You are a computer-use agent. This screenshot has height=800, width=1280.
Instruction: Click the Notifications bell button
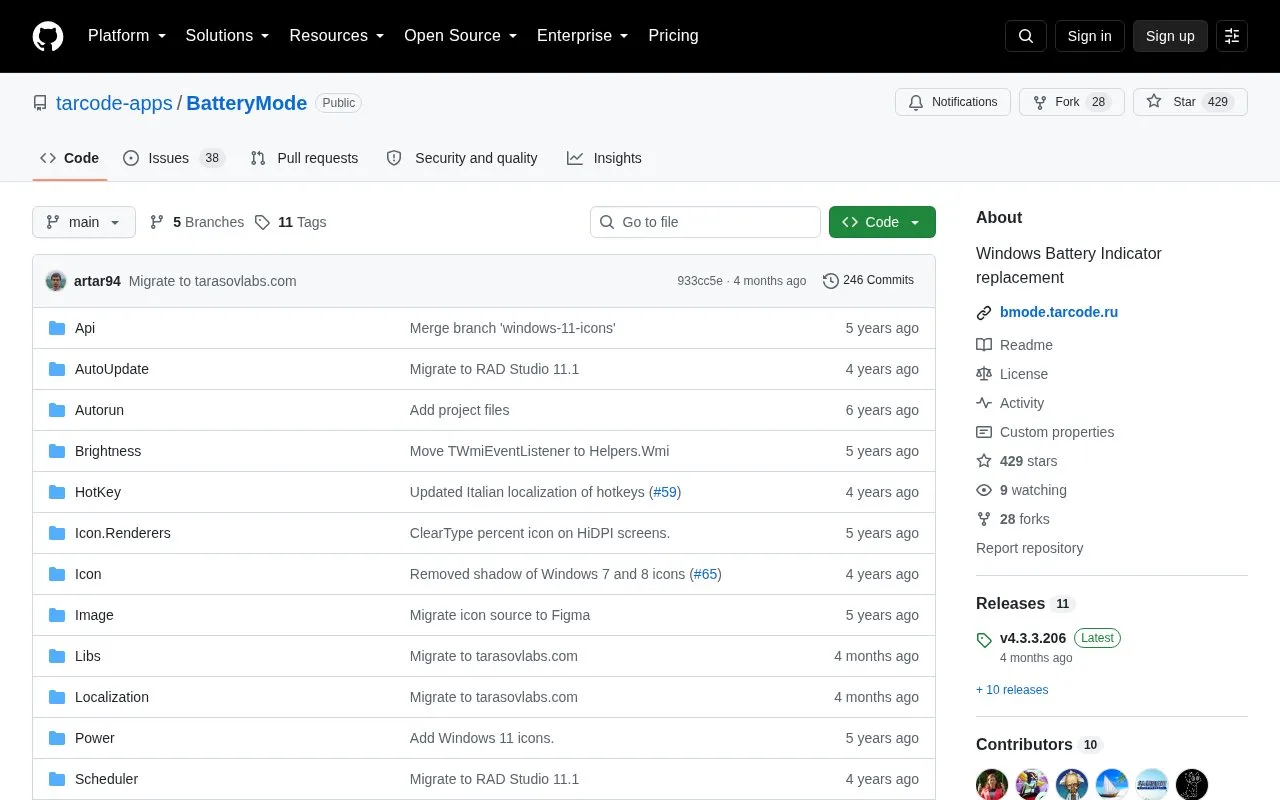click(x=953, y=102)
